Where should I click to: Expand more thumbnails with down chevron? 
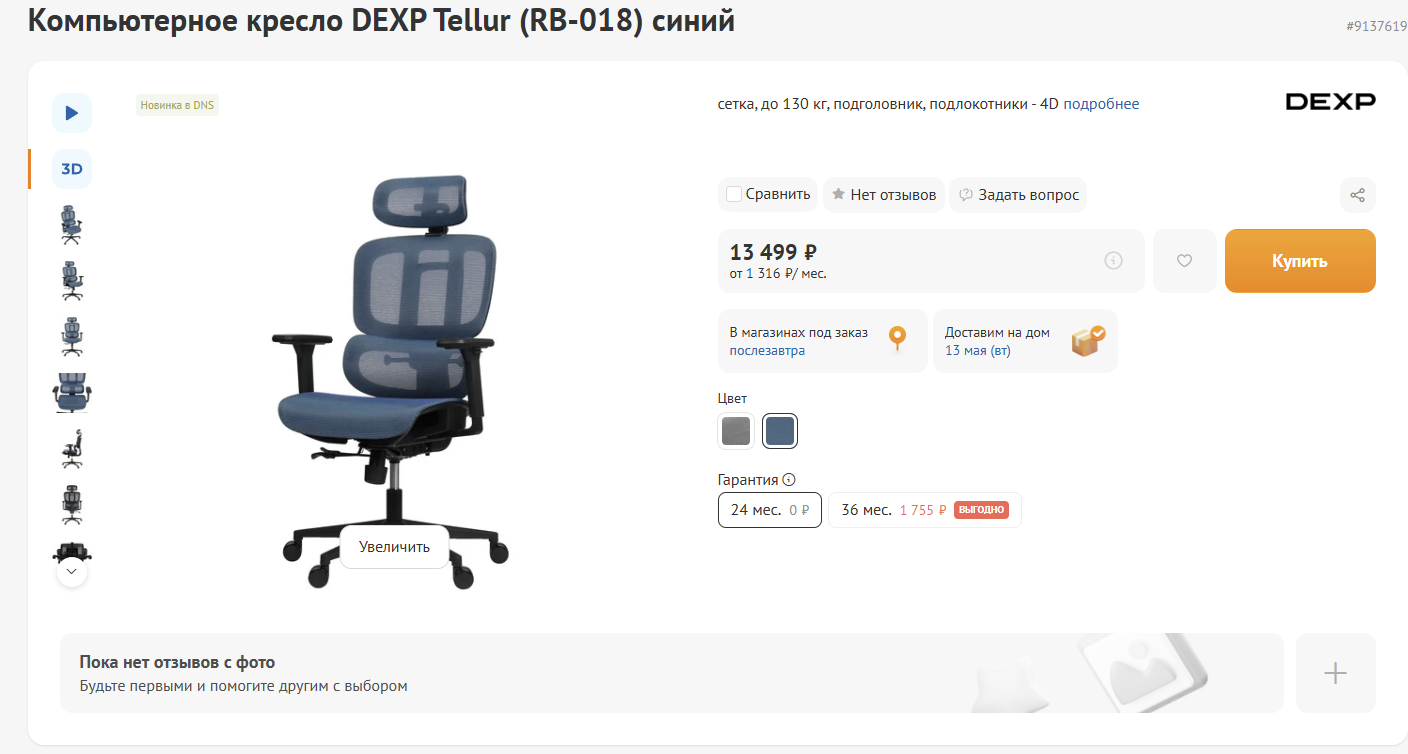tap(71, 572)
